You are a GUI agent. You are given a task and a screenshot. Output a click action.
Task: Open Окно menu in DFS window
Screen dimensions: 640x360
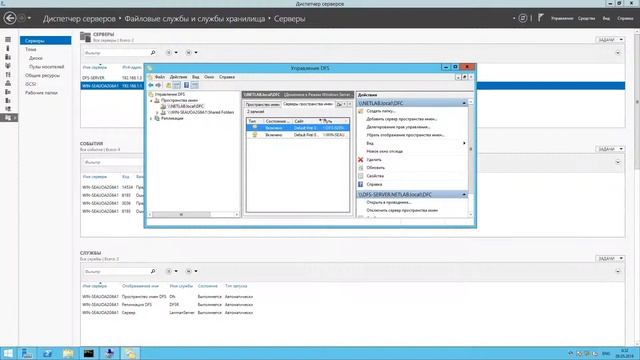click(x=209, y=77)
